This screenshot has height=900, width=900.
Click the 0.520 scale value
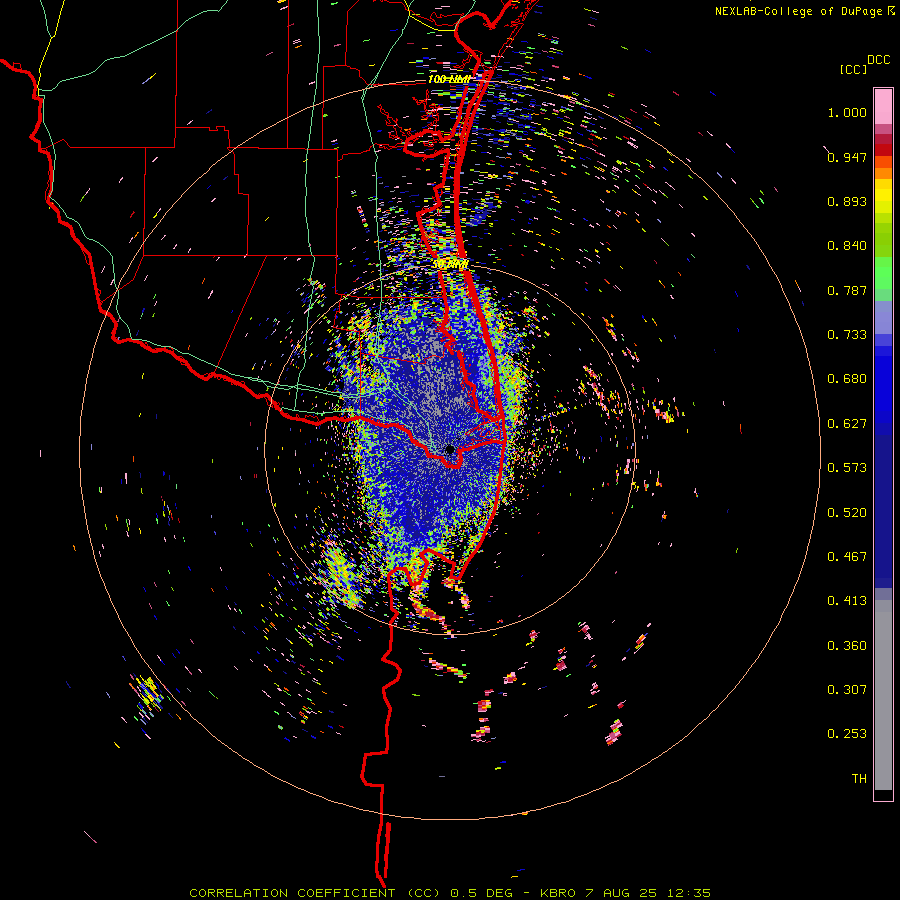pyautogui.click(x=847, y=513)
